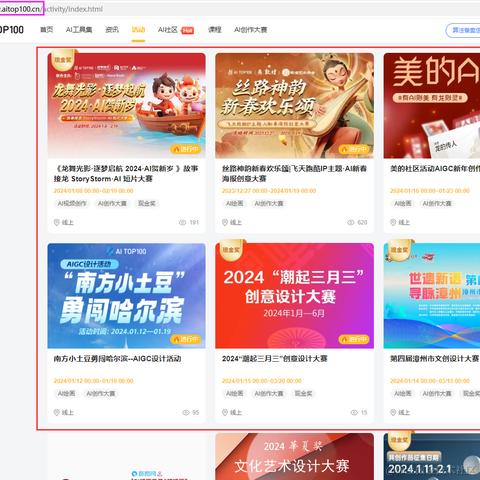
Task: Click the 现金奖 ribbon on 漳州 card
Action: point(399,250)
